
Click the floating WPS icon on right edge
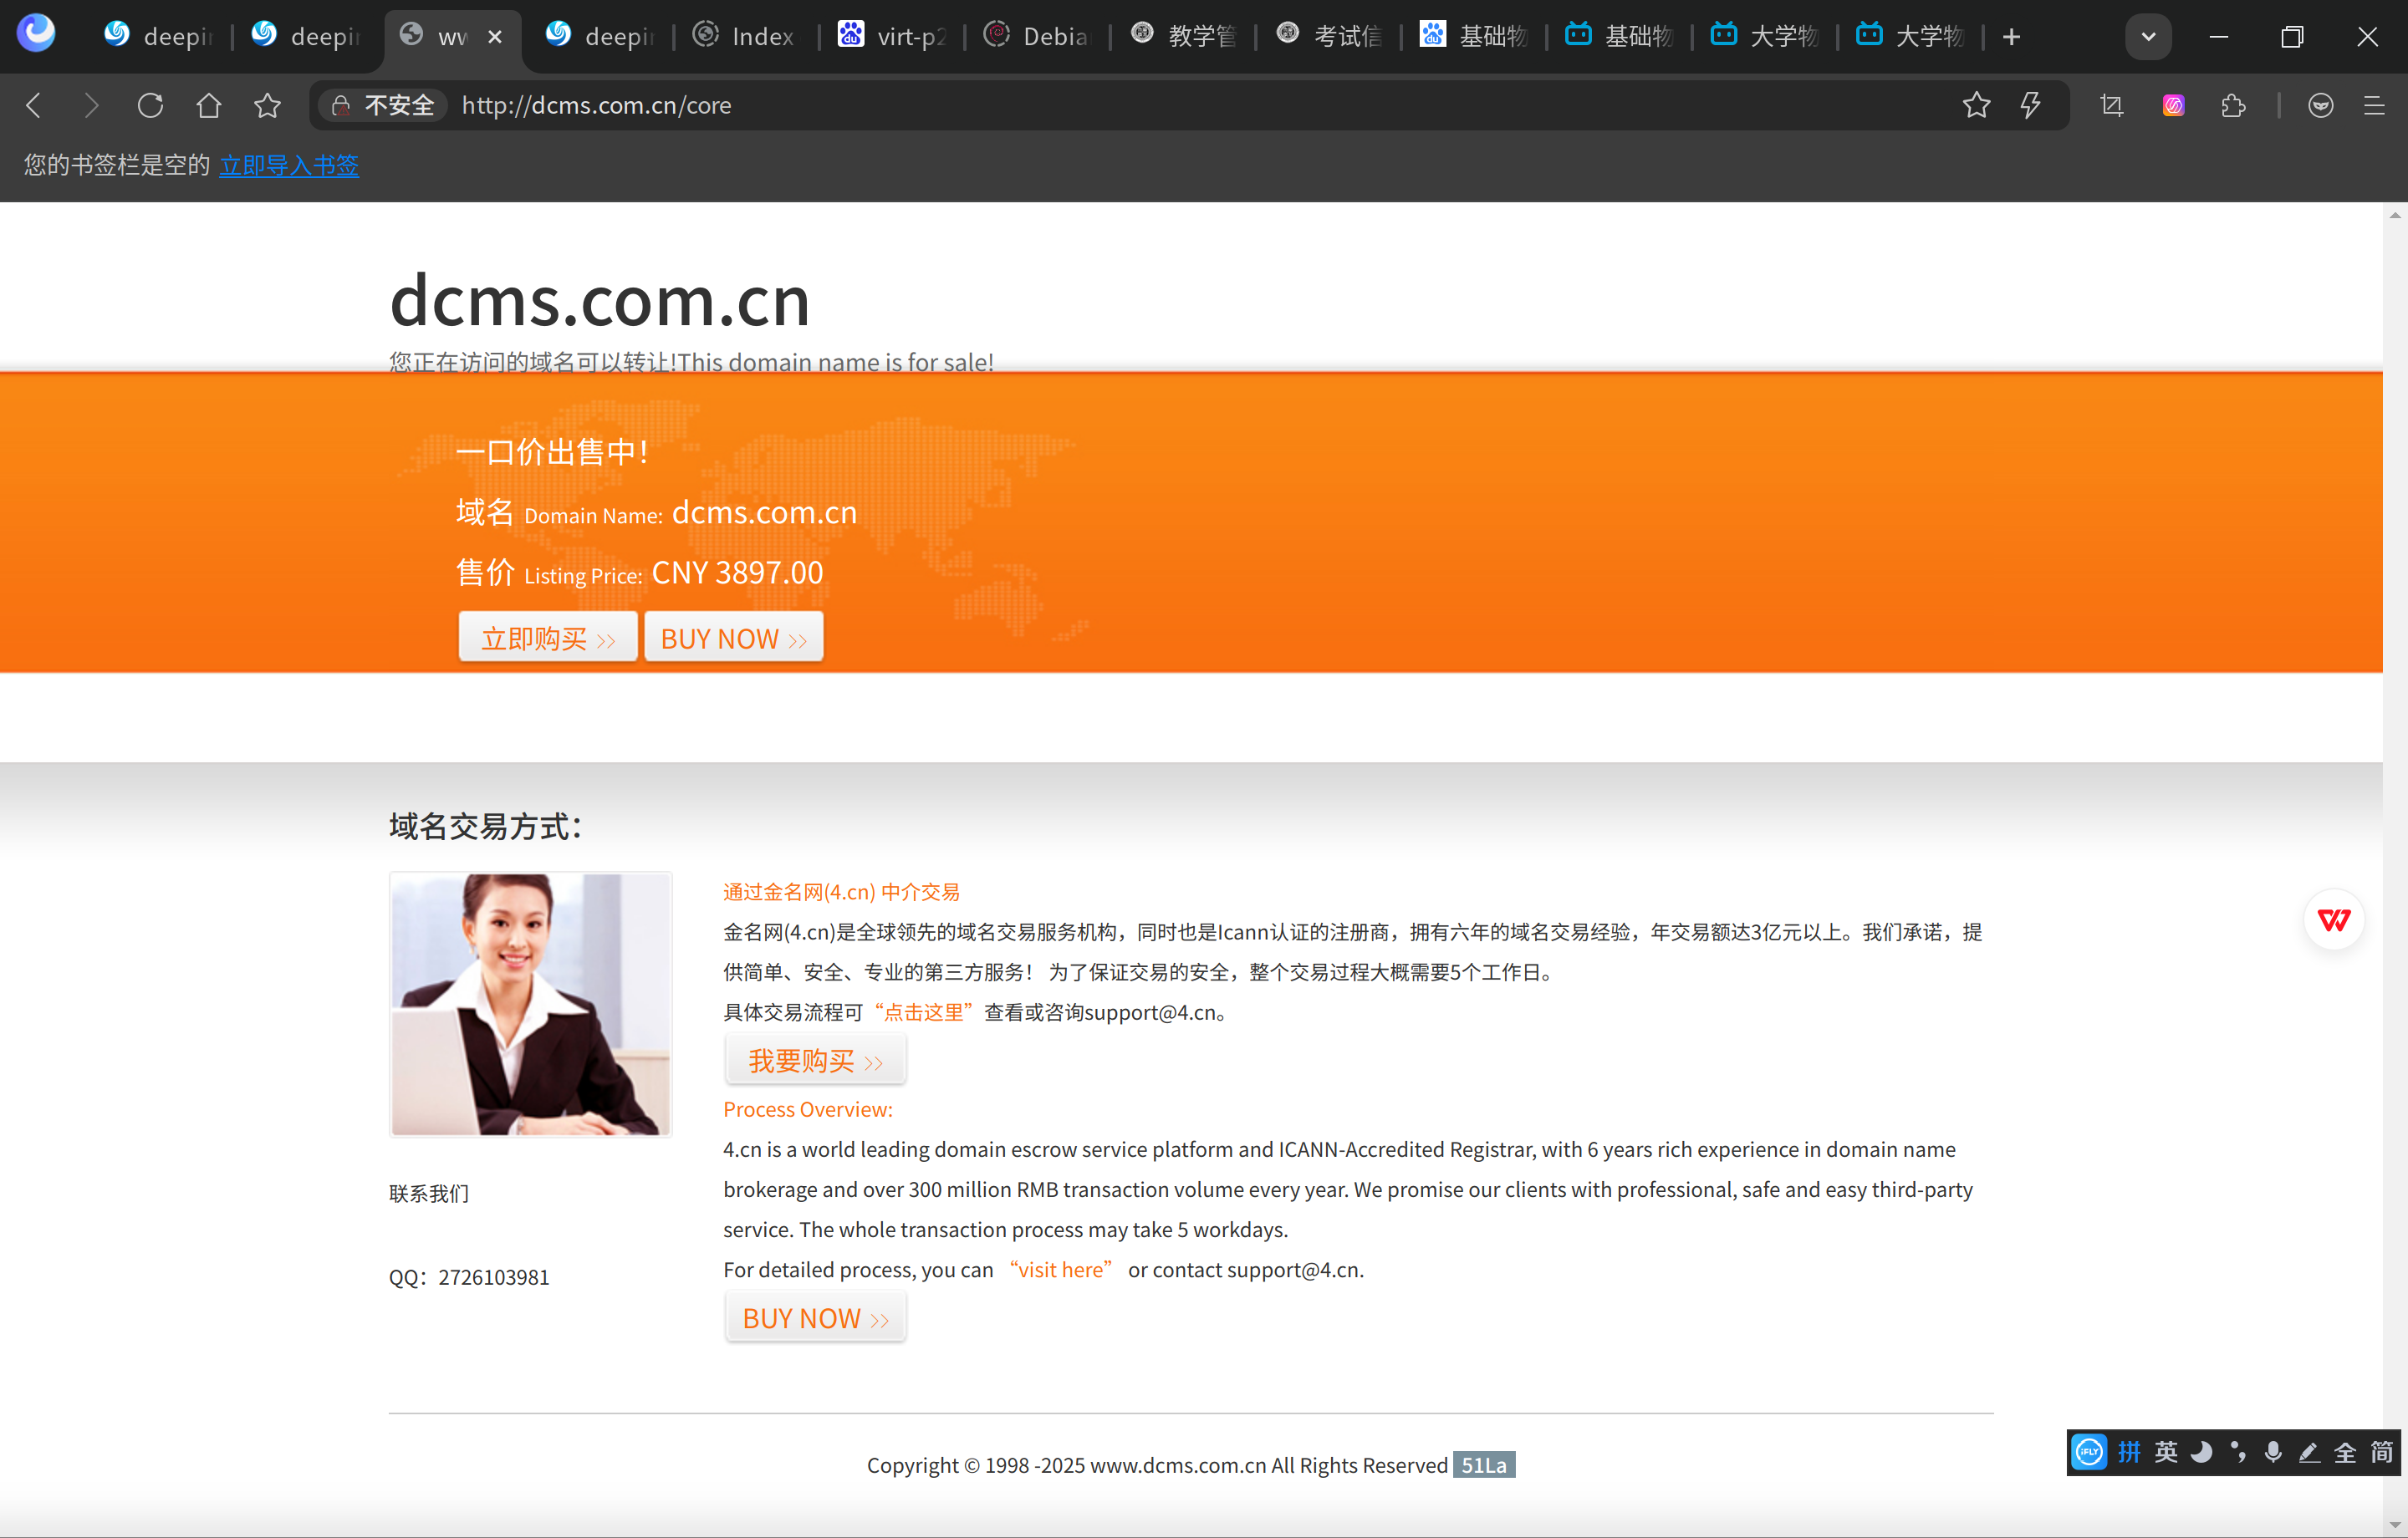coord(2334,919)
